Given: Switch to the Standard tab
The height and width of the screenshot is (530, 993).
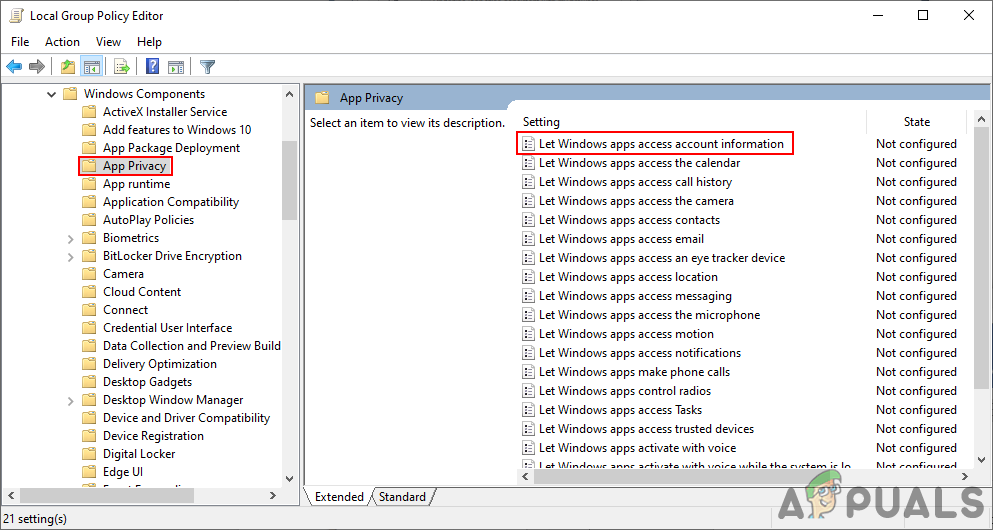Looking at the screenshot, I should pos(402,497).
